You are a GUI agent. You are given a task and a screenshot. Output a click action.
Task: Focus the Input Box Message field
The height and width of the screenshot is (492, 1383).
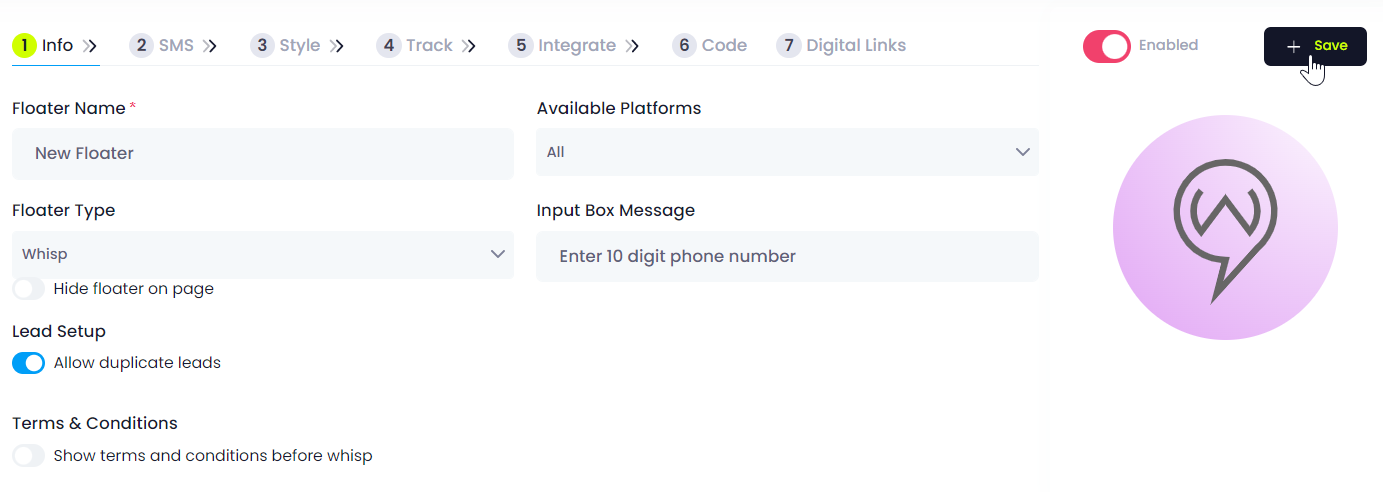coord(787,257)
